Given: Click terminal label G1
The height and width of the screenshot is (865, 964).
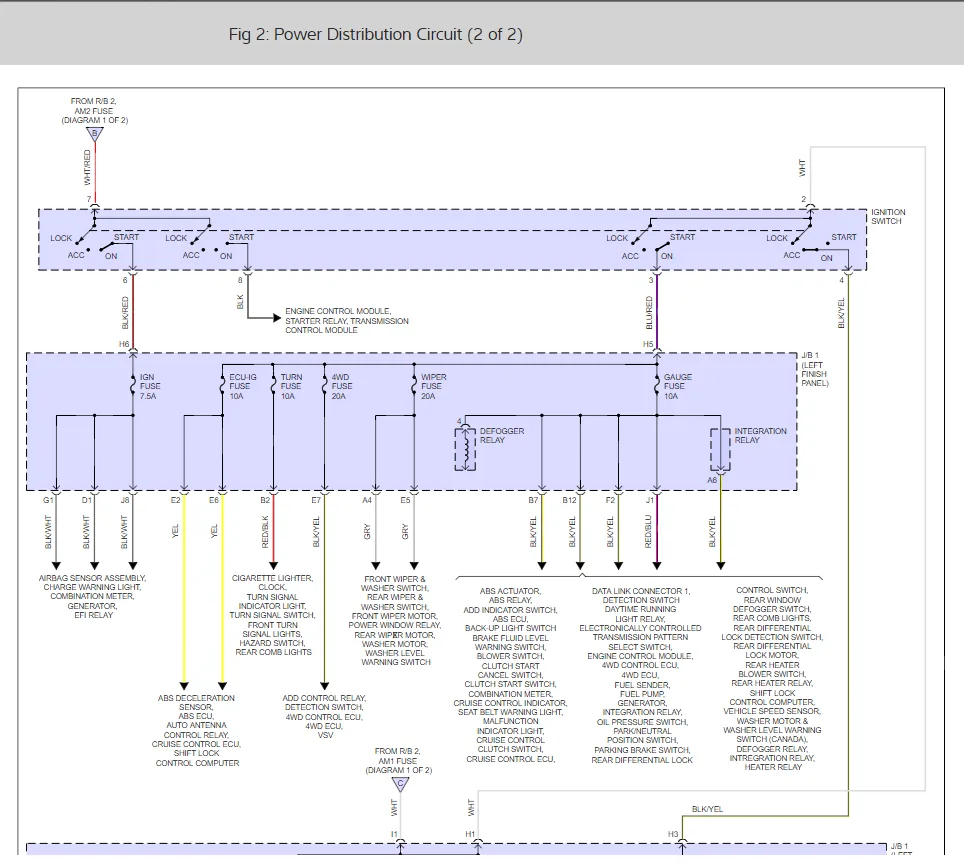Looking at the screenshot, I should coord(48,500).
